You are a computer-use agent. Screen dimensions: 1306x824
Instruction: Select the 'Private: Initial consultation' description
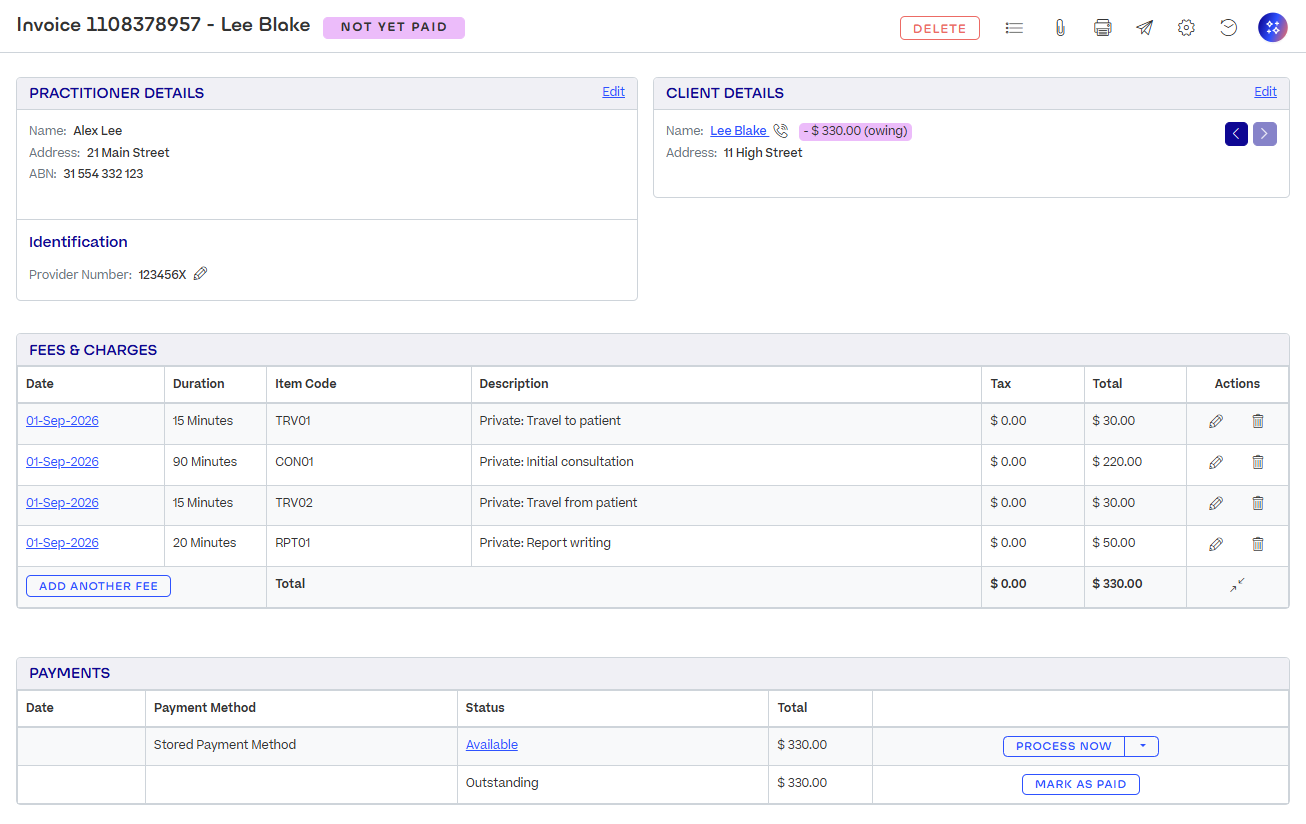tap(556, 462)
